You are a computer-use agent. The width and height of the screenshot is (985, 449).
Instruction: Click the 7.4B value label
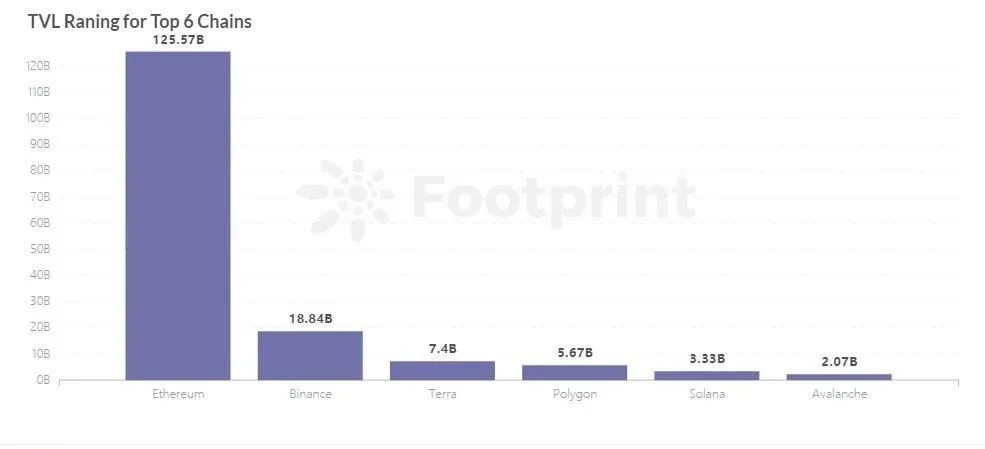(442, 349)
